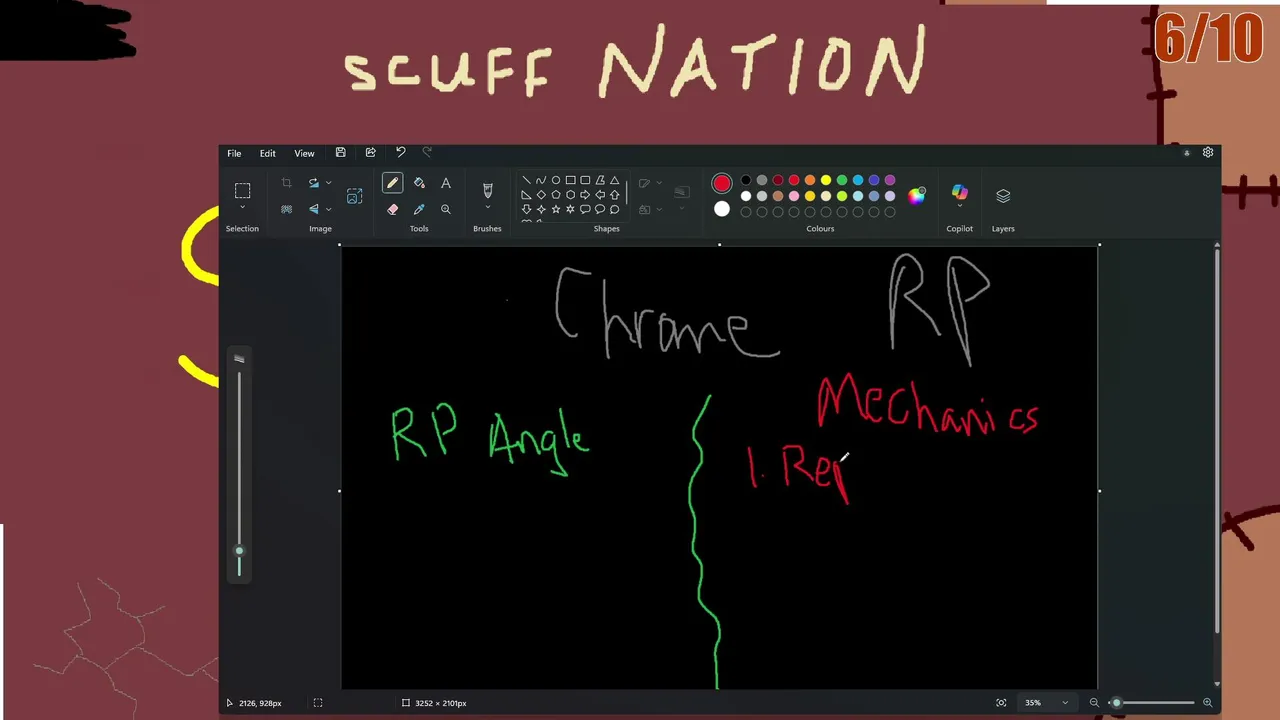Open the File menu
This screenshot has height=720, width=1280.
pyautogui.click(x=234, y=153)
